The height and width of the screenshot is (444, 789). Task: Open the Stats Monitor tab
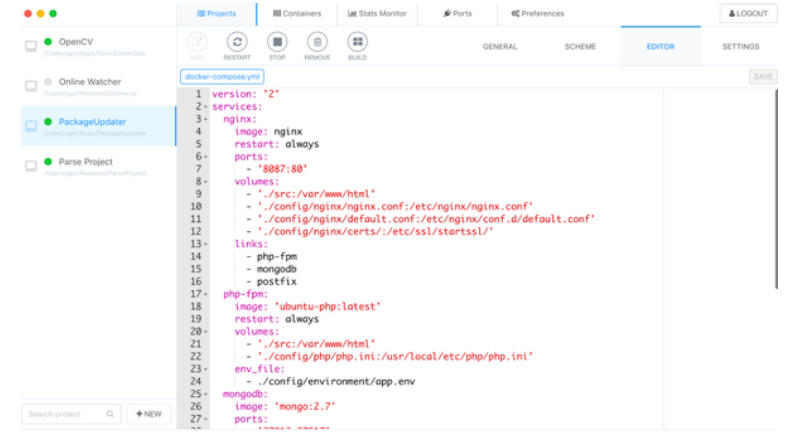(x=378, y=14)
